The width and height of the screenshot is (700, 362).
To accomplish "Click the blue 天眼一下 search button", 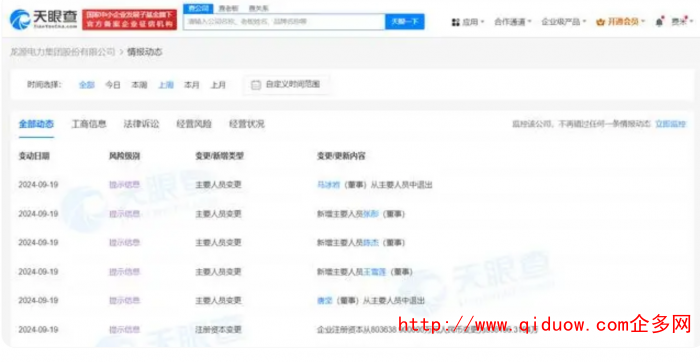I will pos(405,21).
